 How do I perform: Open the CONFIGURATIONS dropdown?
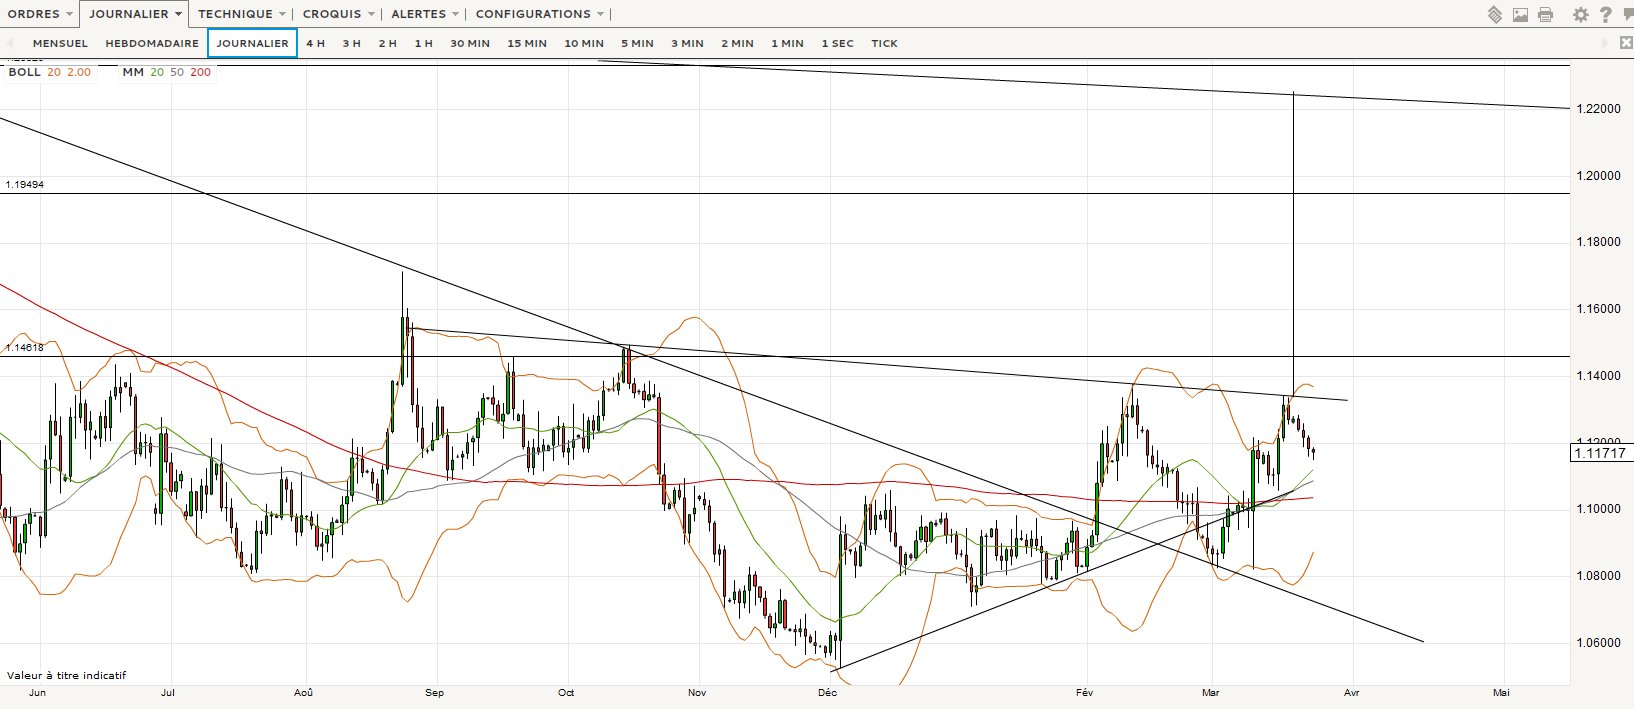pos(540,14)
